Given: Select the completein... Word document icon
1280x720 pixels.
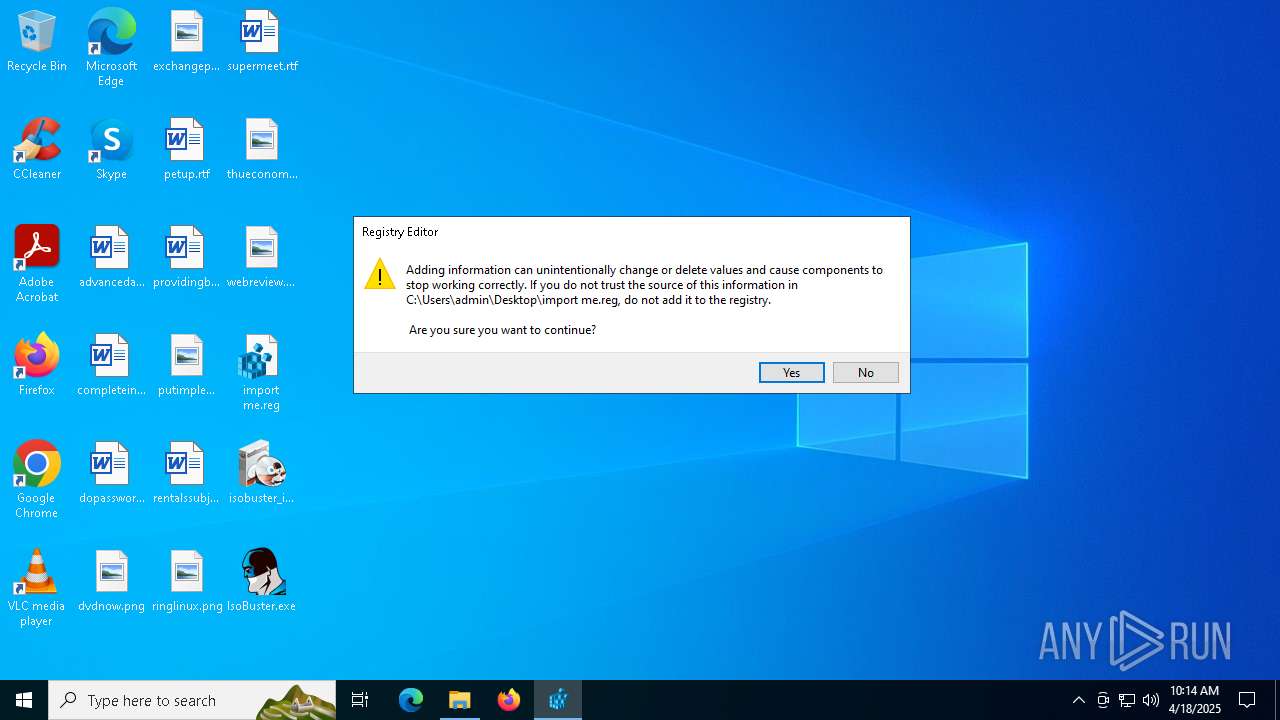Looking at the screenshot, I should click(111, 365).
